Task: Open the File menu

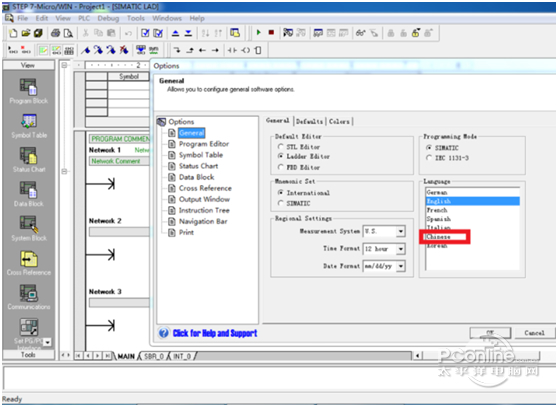Action: tap(22, 18)
